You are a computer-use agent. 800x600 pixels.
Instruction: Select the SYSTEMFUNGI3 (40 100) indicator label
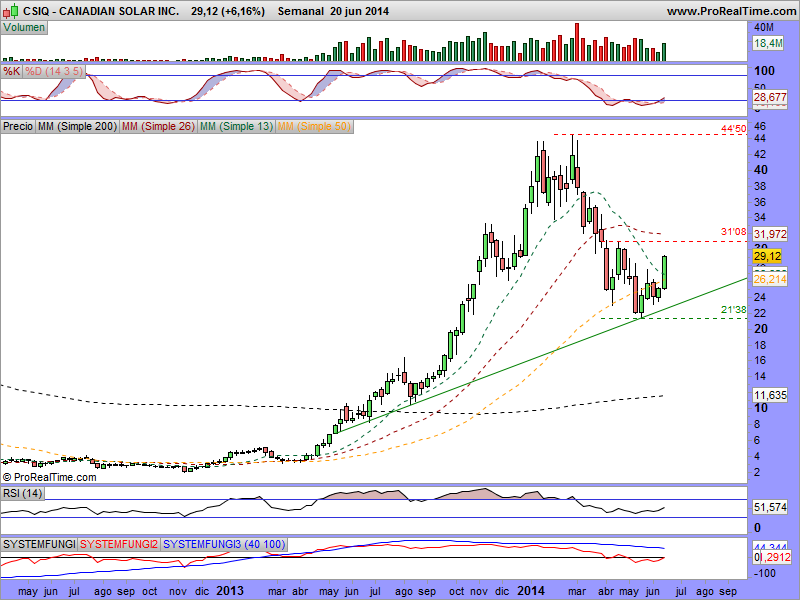pyautogui.click(x=224, y=544)
